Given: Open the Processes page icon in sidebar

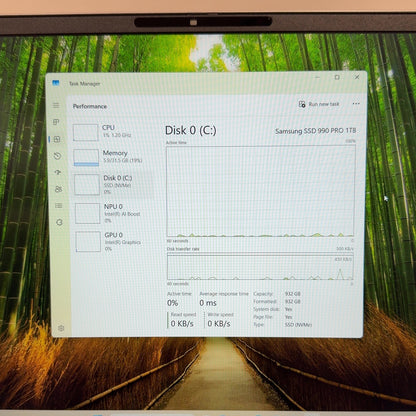Looking at the screenshot, I should click(x=56, y=122).
